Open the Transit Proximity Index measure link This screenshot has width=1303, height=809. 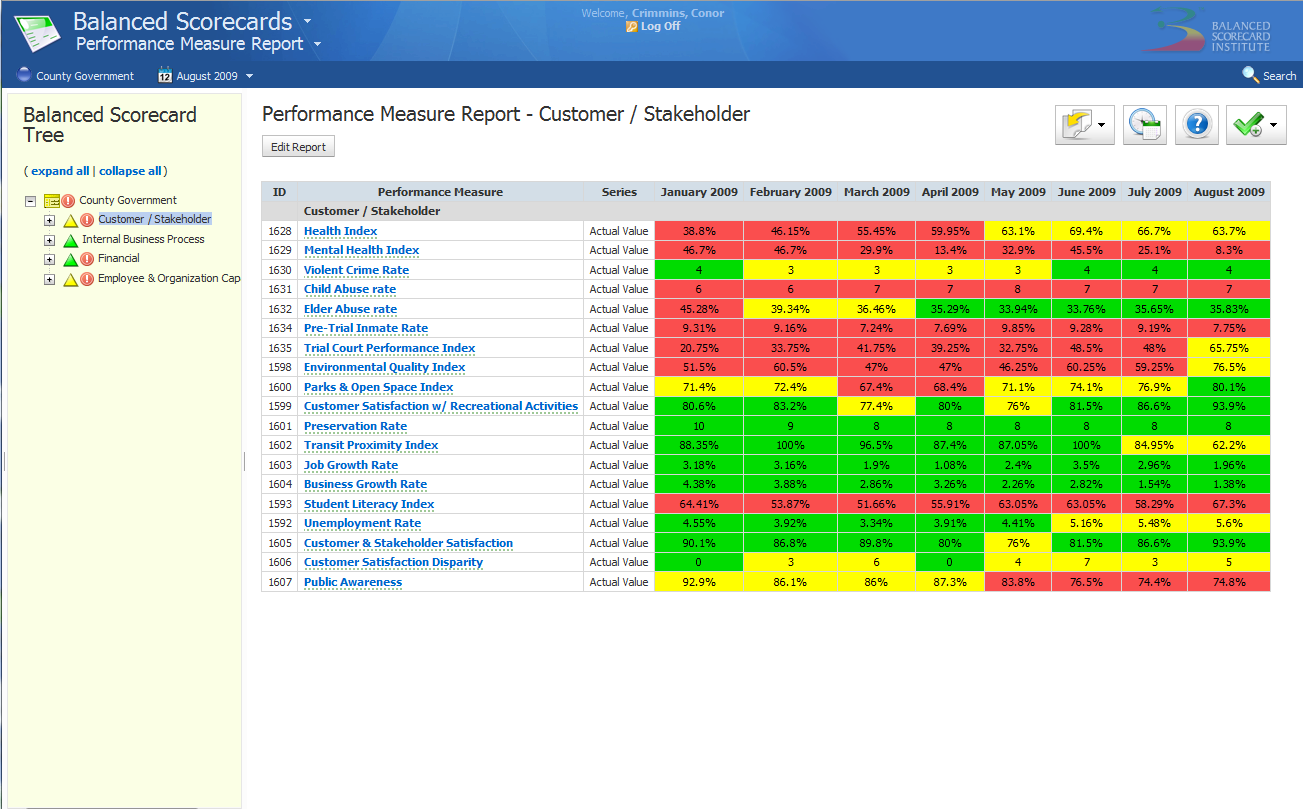coord(371,445)
